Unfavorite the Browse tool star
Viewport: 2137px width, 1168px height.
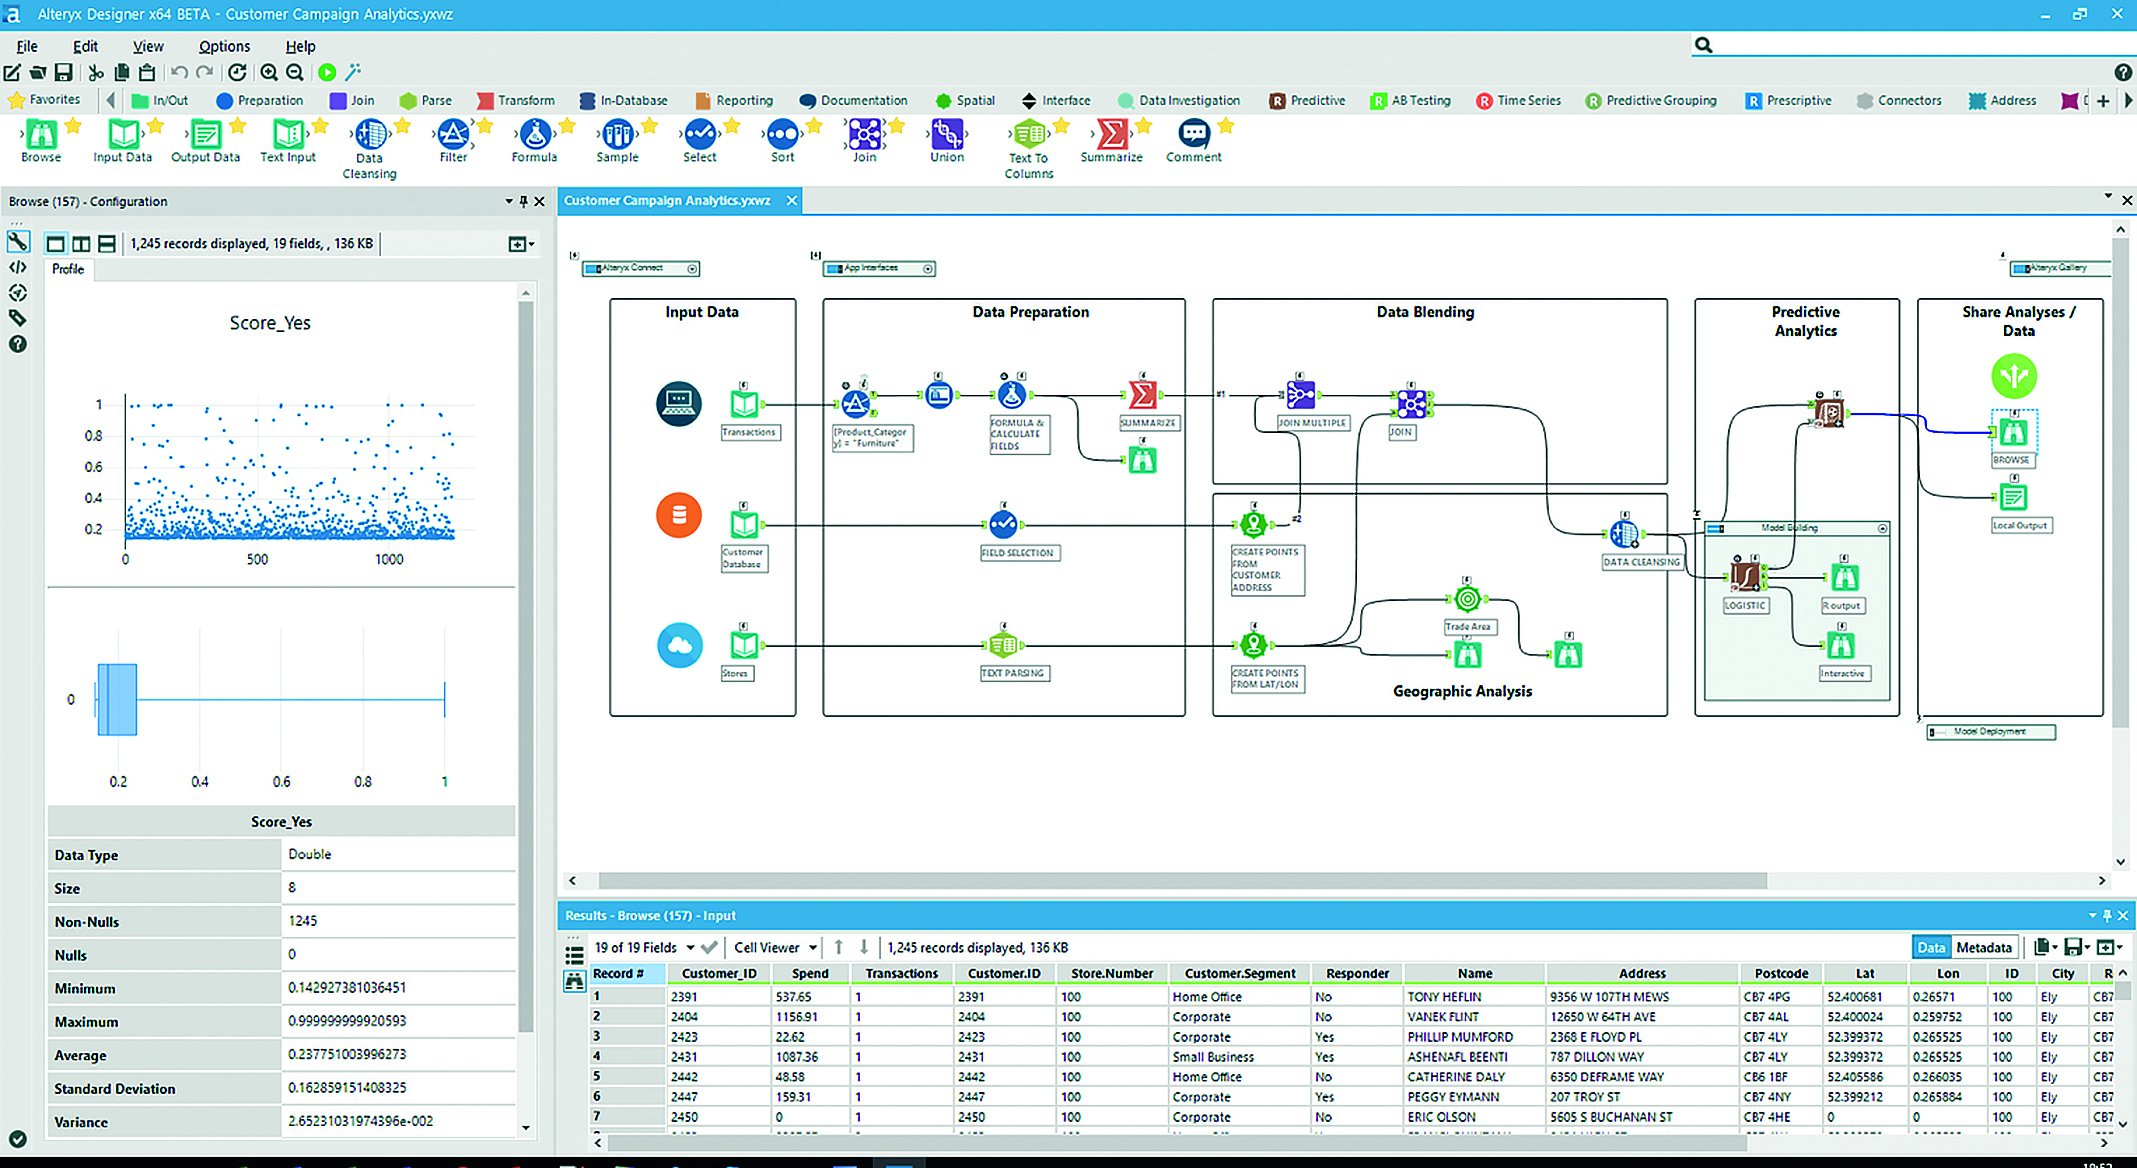(x=73, y=126)
